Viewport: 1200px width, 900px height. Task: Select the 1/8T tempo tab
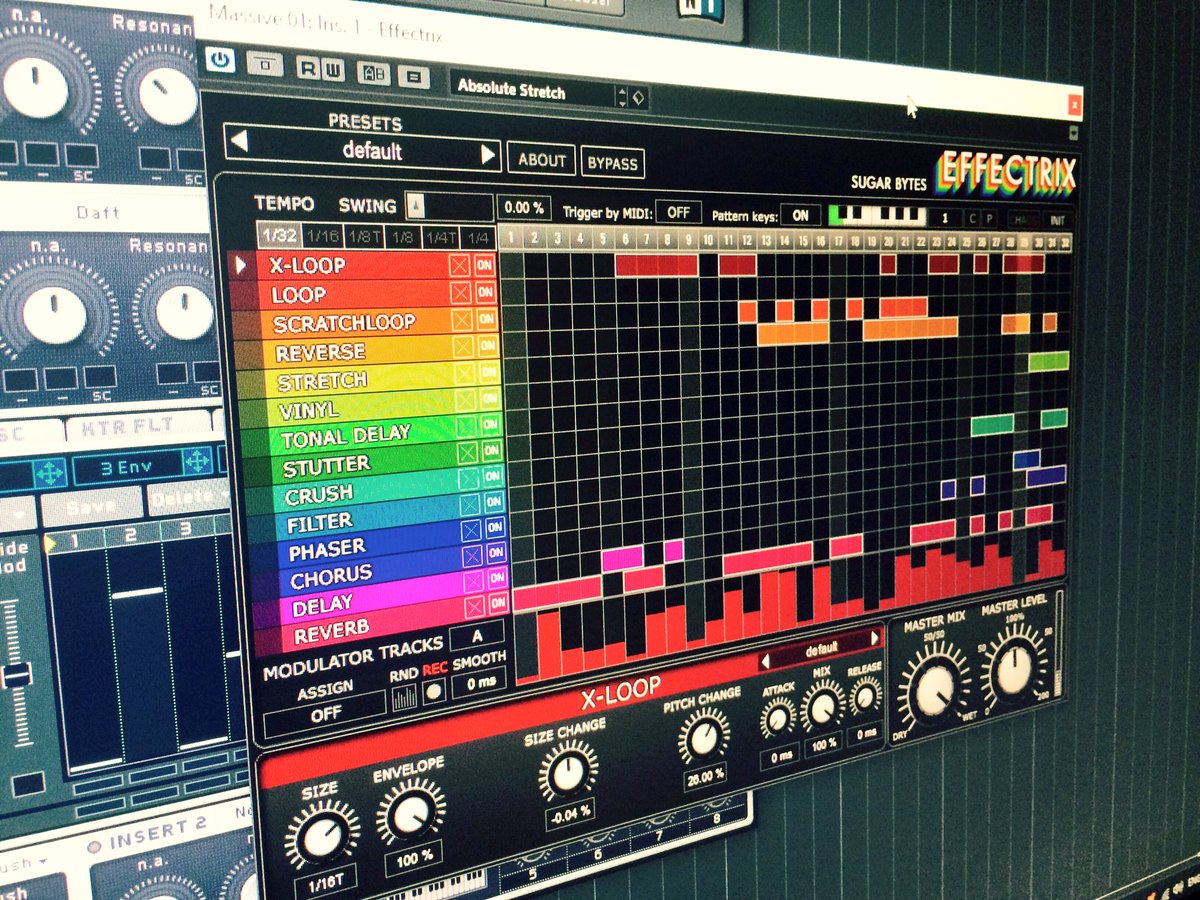(363, 236)
